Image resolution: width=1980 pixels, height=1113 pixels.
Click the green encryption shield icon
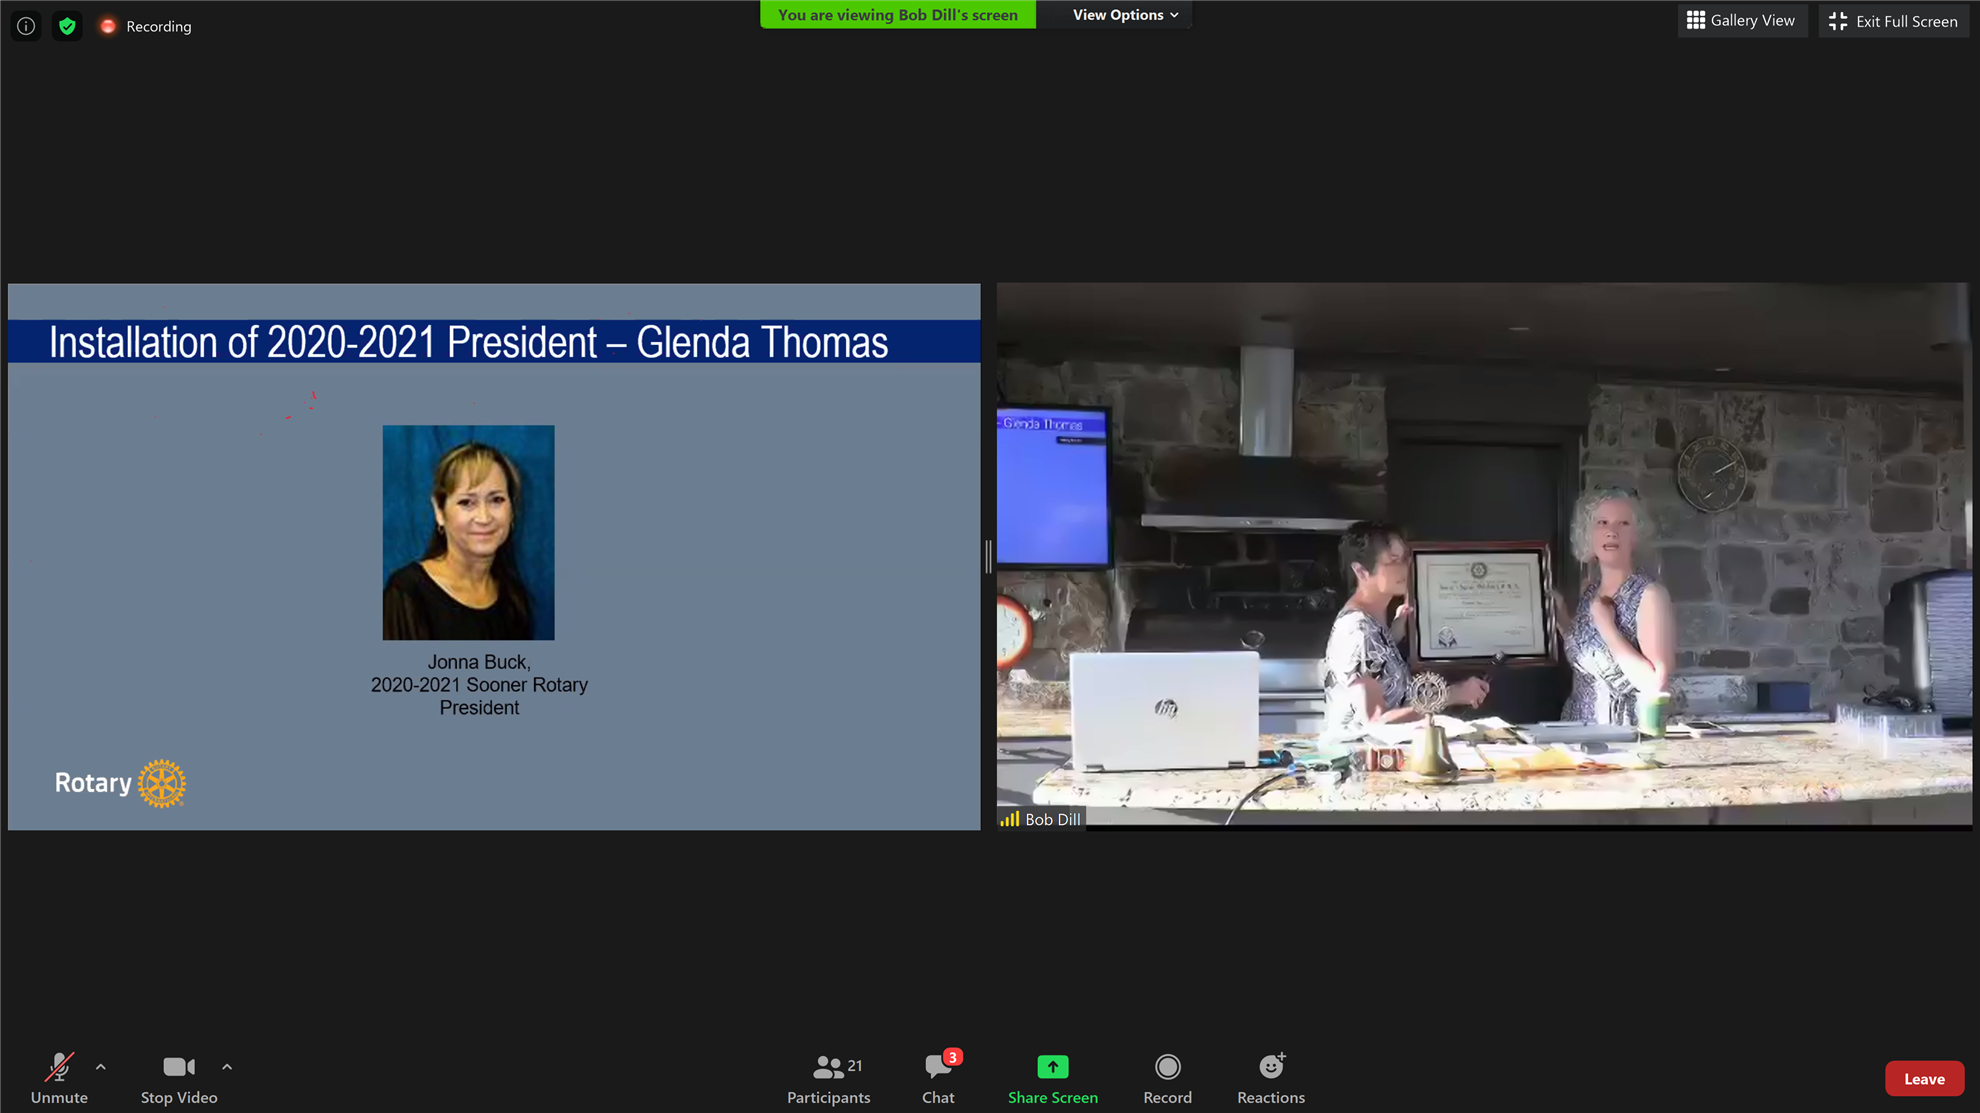pos(67,26)
